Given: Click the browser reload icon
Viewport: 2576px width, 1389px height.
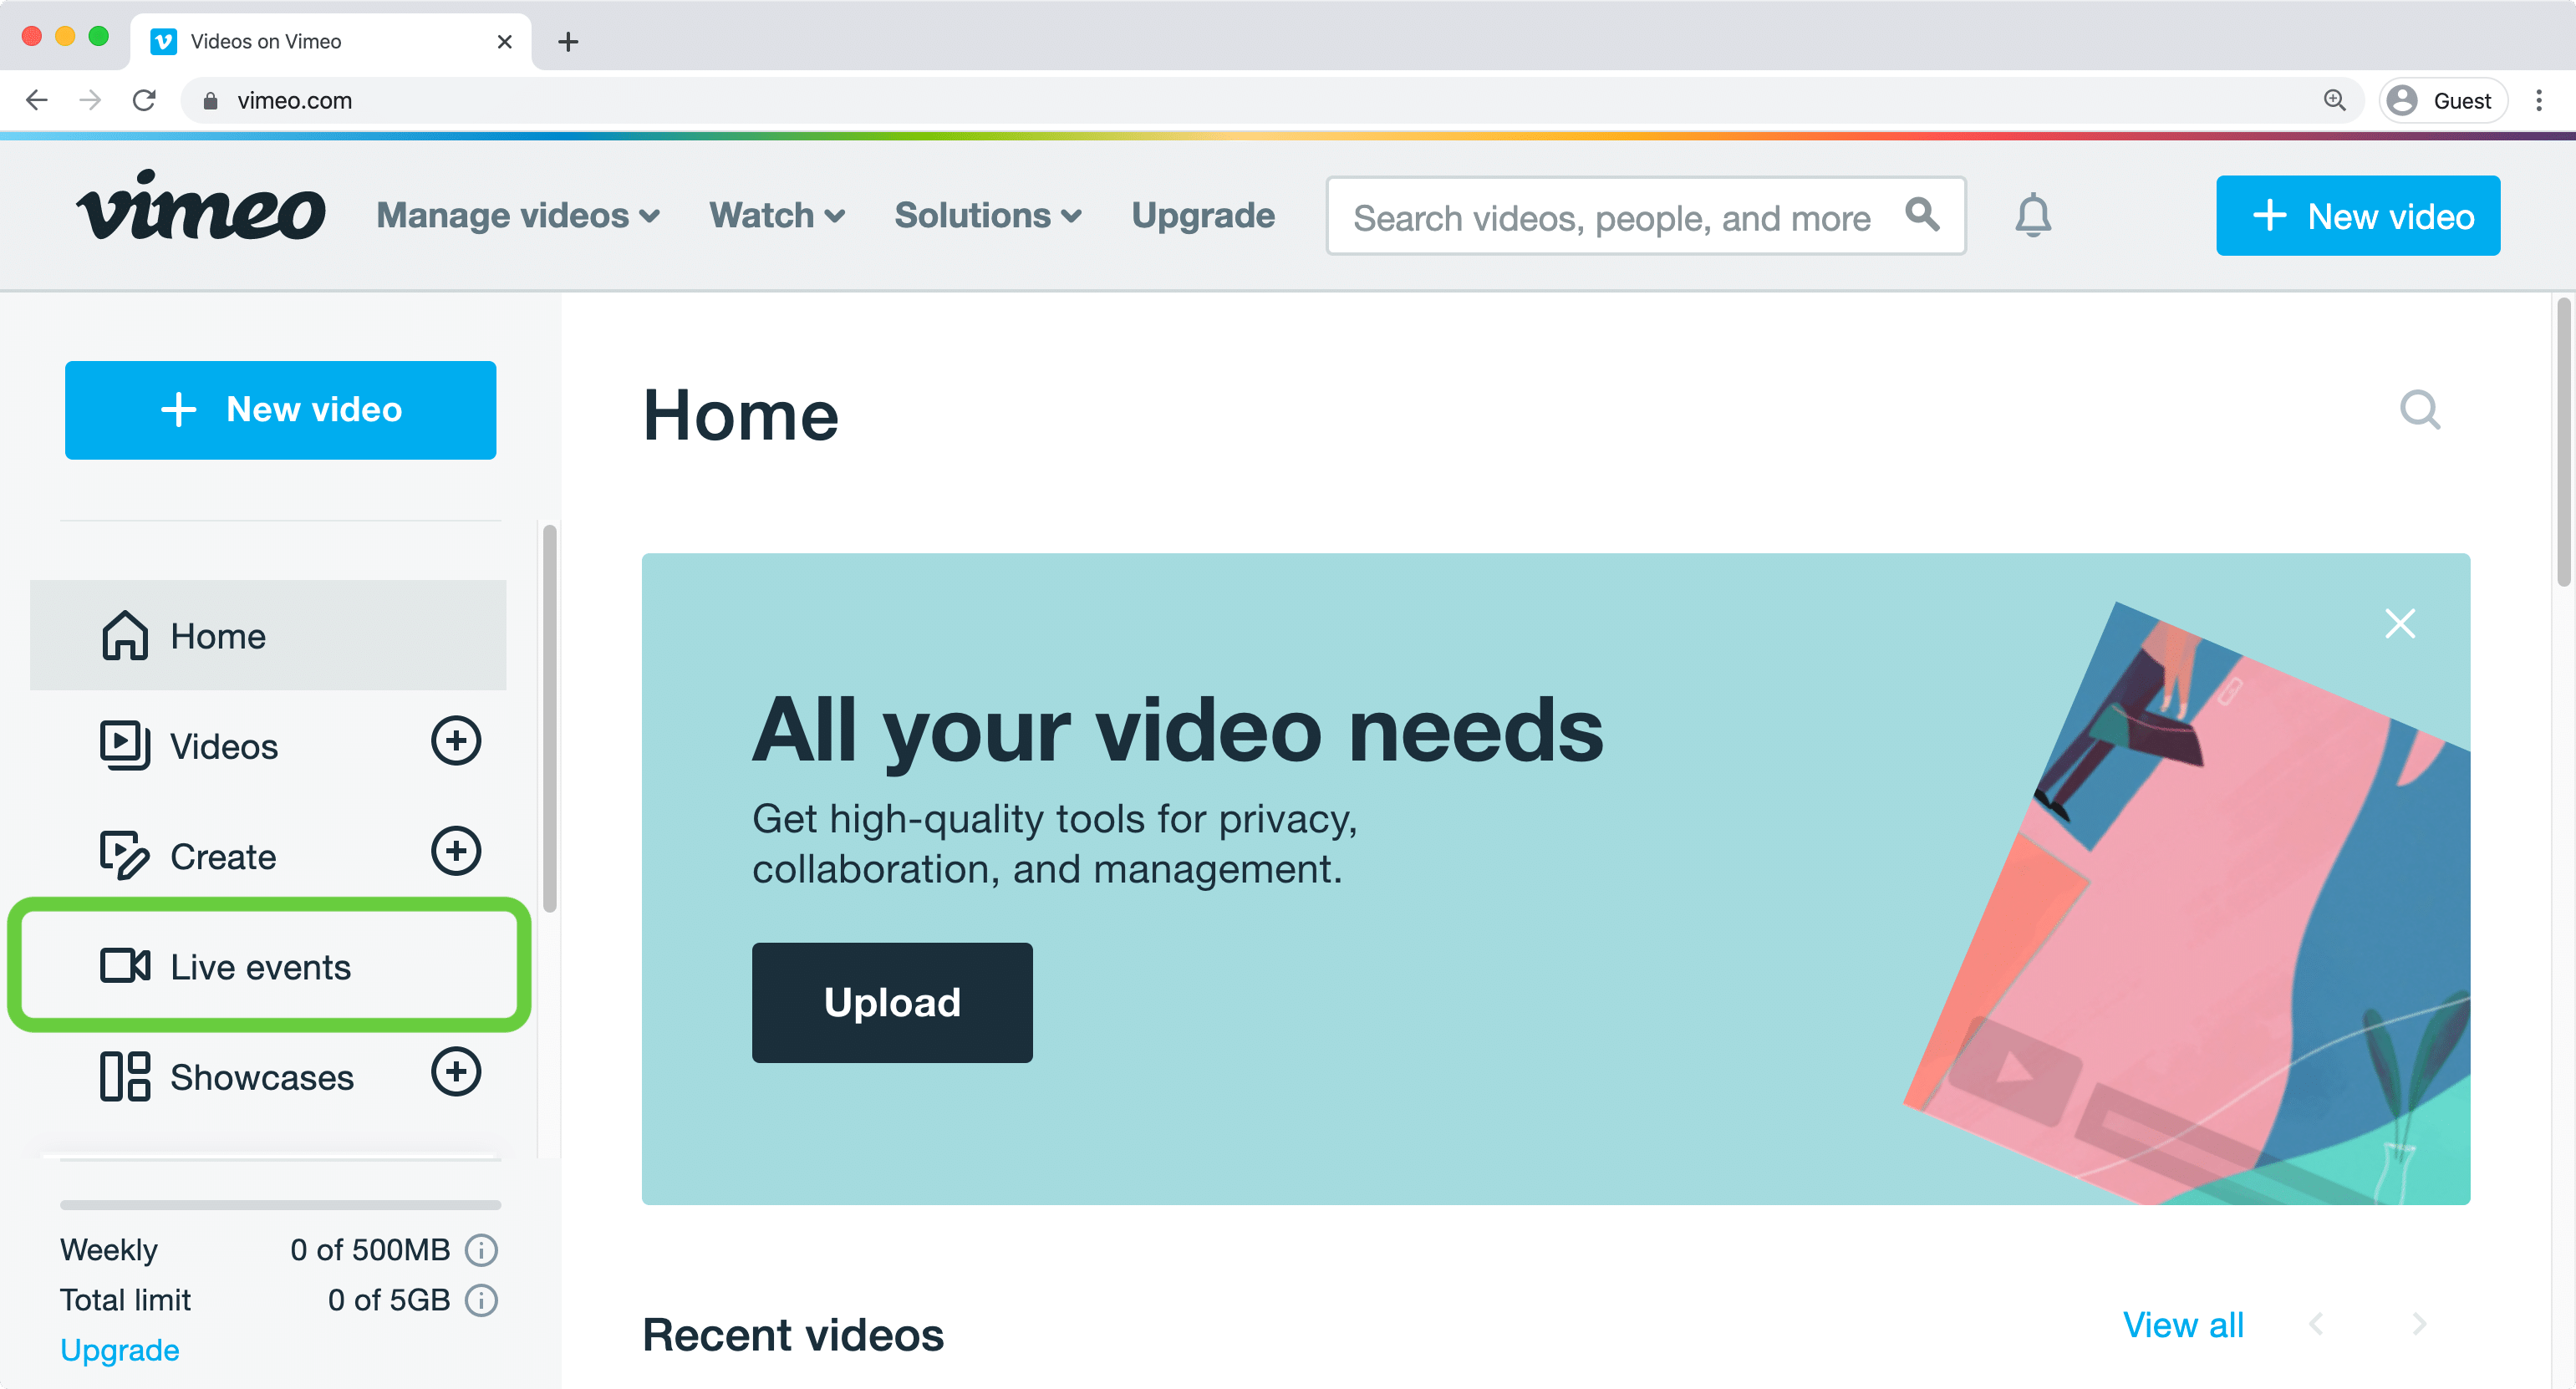Looking at the screenshot, I should point(145,101).
